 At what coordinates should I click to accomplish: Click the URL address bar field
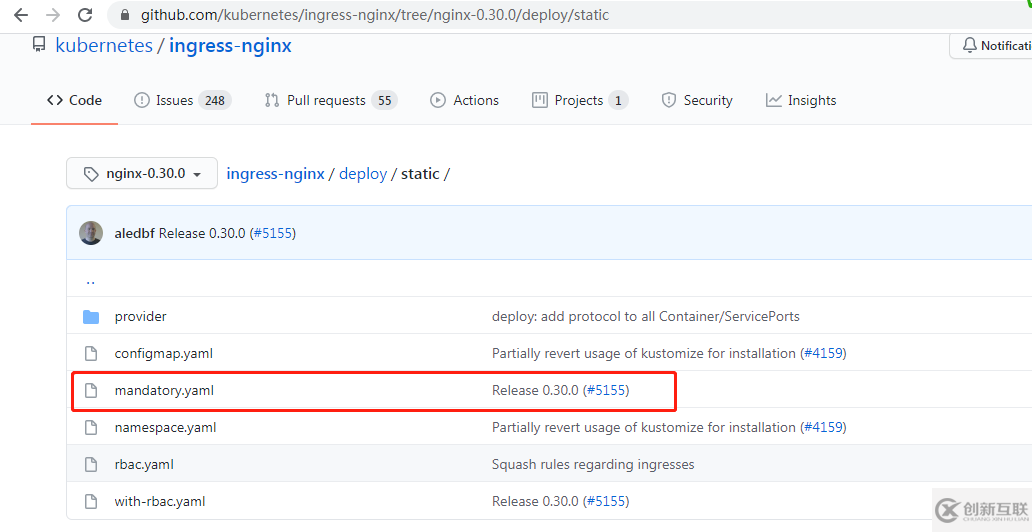(500, 15)
